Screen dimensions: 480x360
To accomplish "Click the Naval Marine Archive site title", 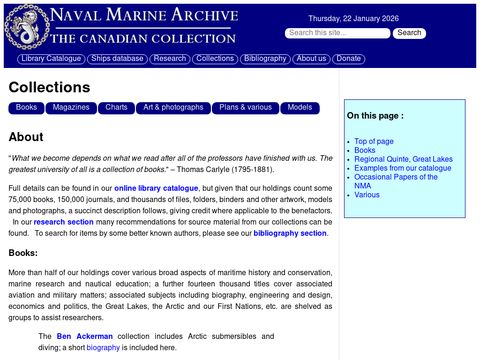I will [x=144, y=15].
